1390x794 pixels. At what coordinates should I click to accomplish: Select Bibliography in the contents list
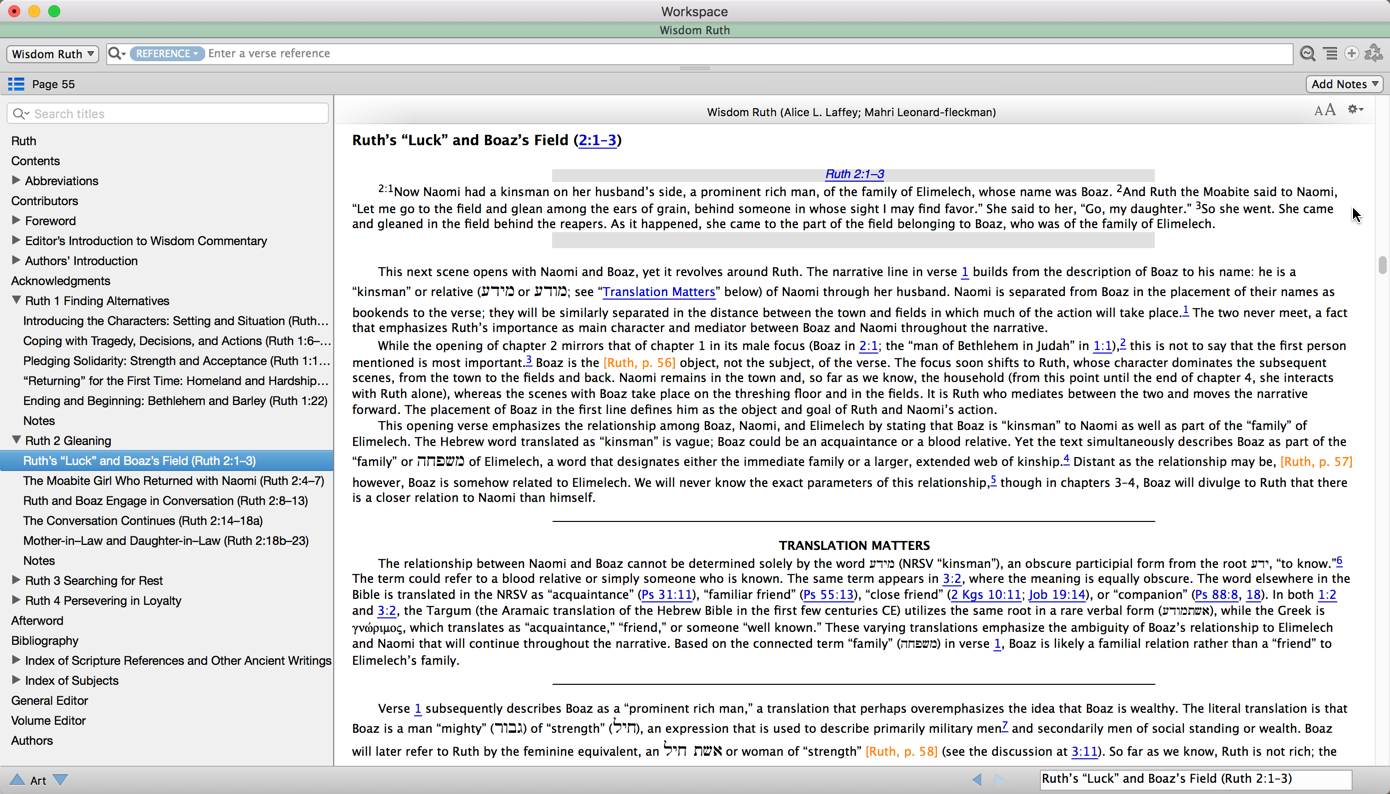pyautogui.click(x=45, y=640)
